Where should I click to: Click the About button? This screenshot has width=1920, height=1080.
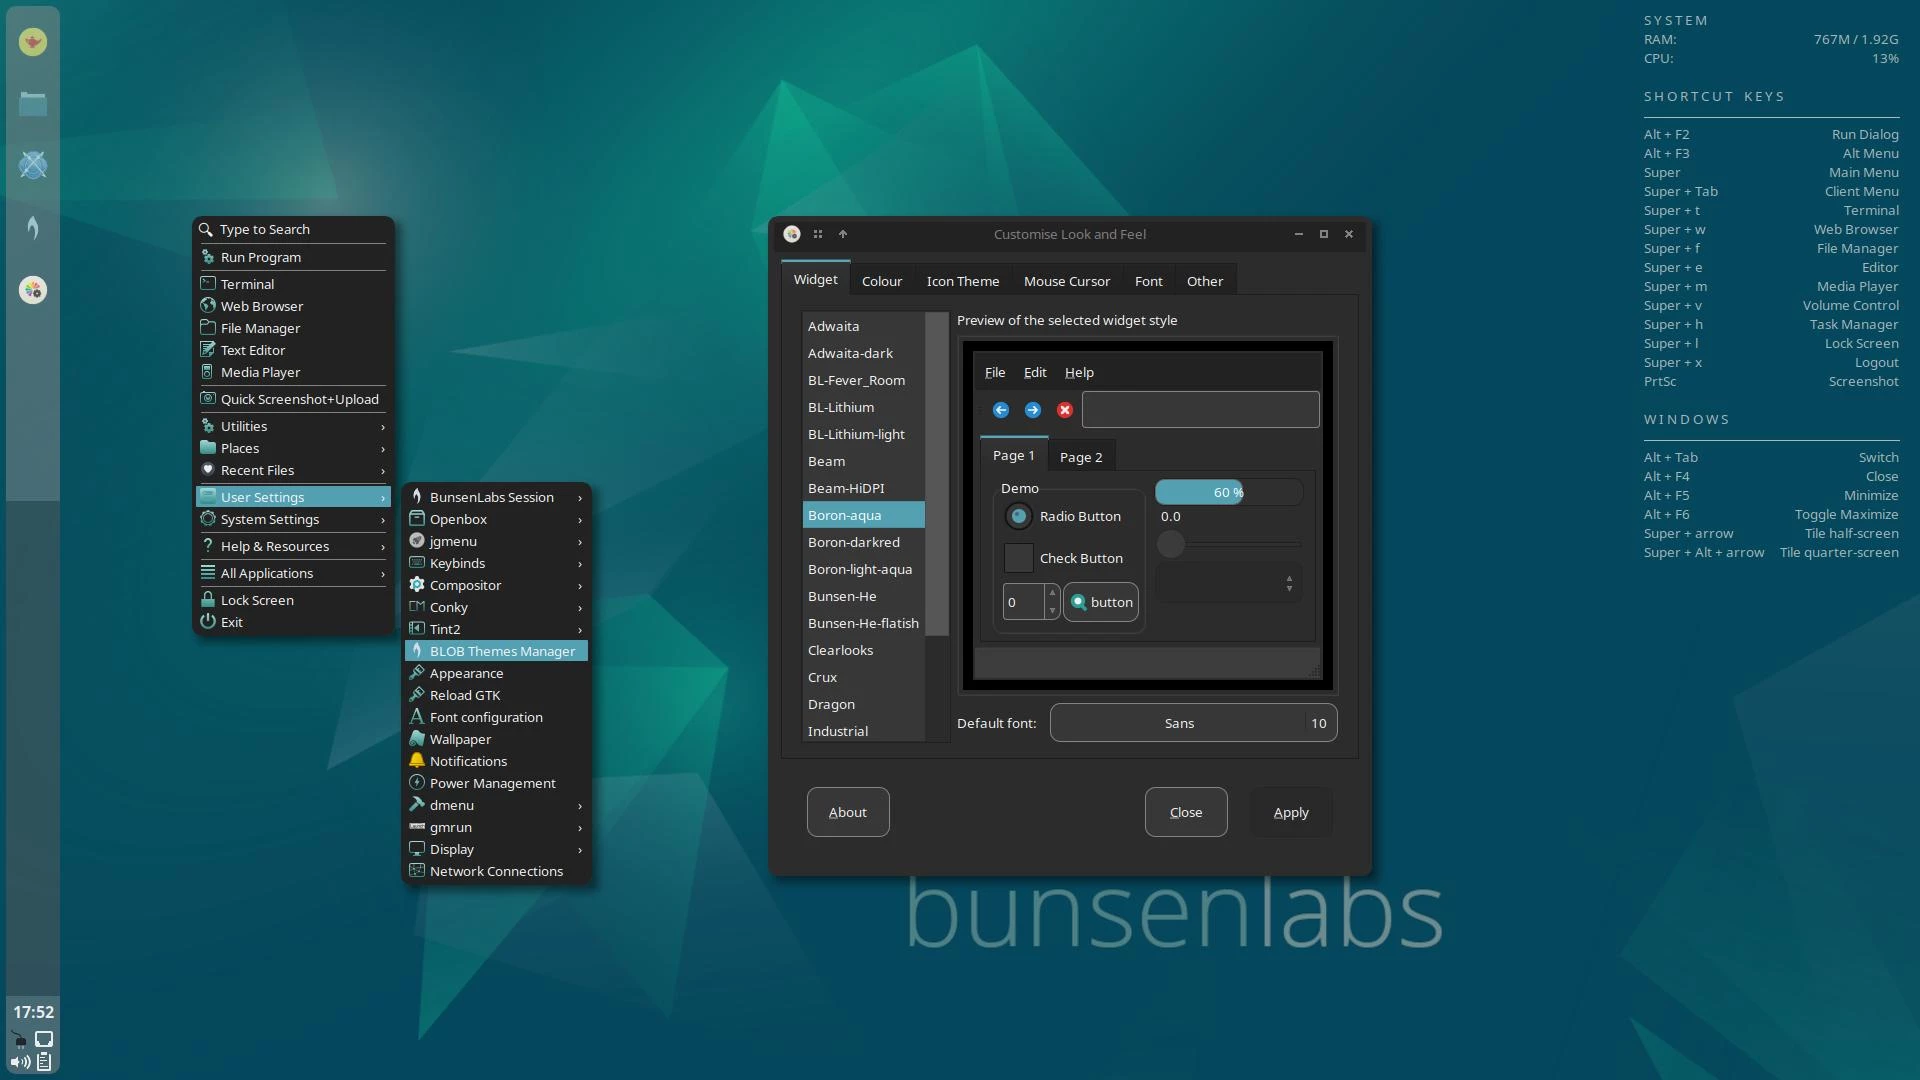pos(847,812)
